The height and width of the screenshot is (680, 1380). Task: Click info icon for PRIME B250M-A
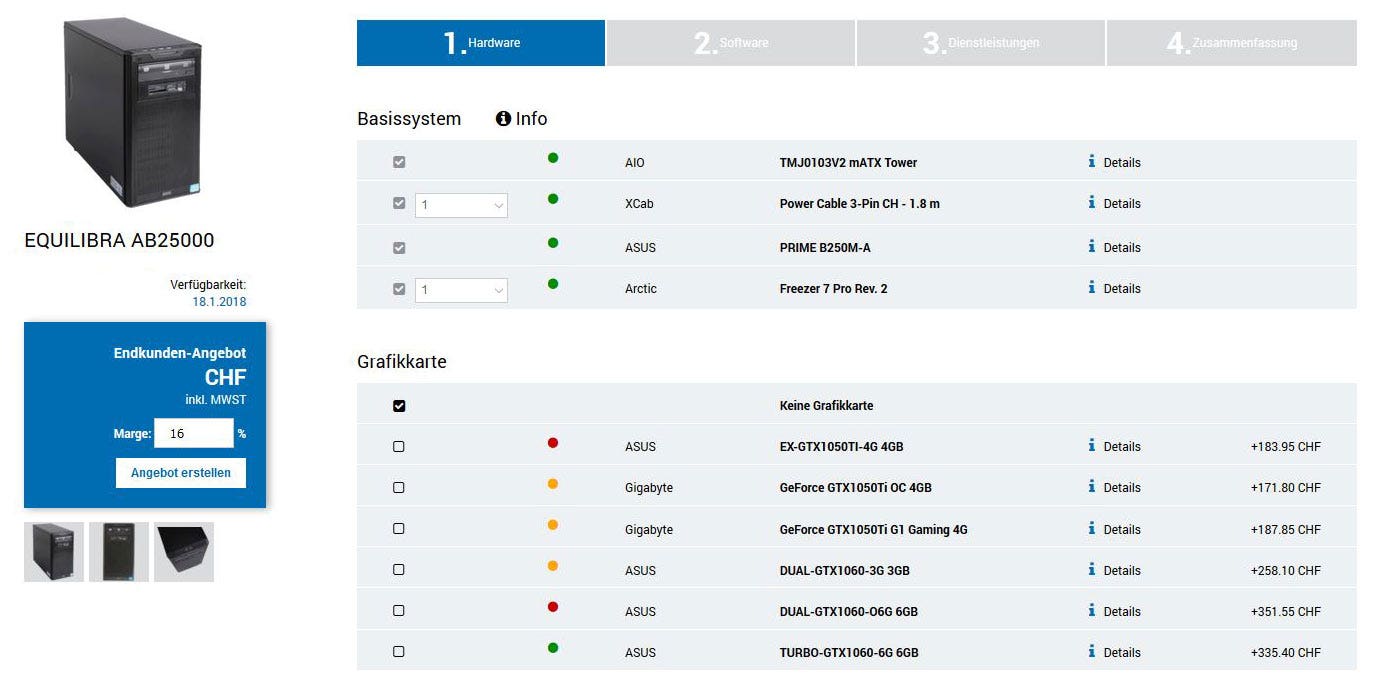click(x=1092, y=246)
